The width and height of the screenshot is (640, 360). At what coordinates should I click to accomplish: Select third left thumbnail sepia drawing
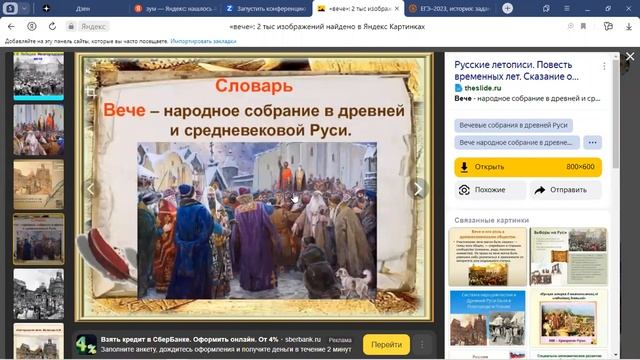pyautogui.click(x=38, y=184)
